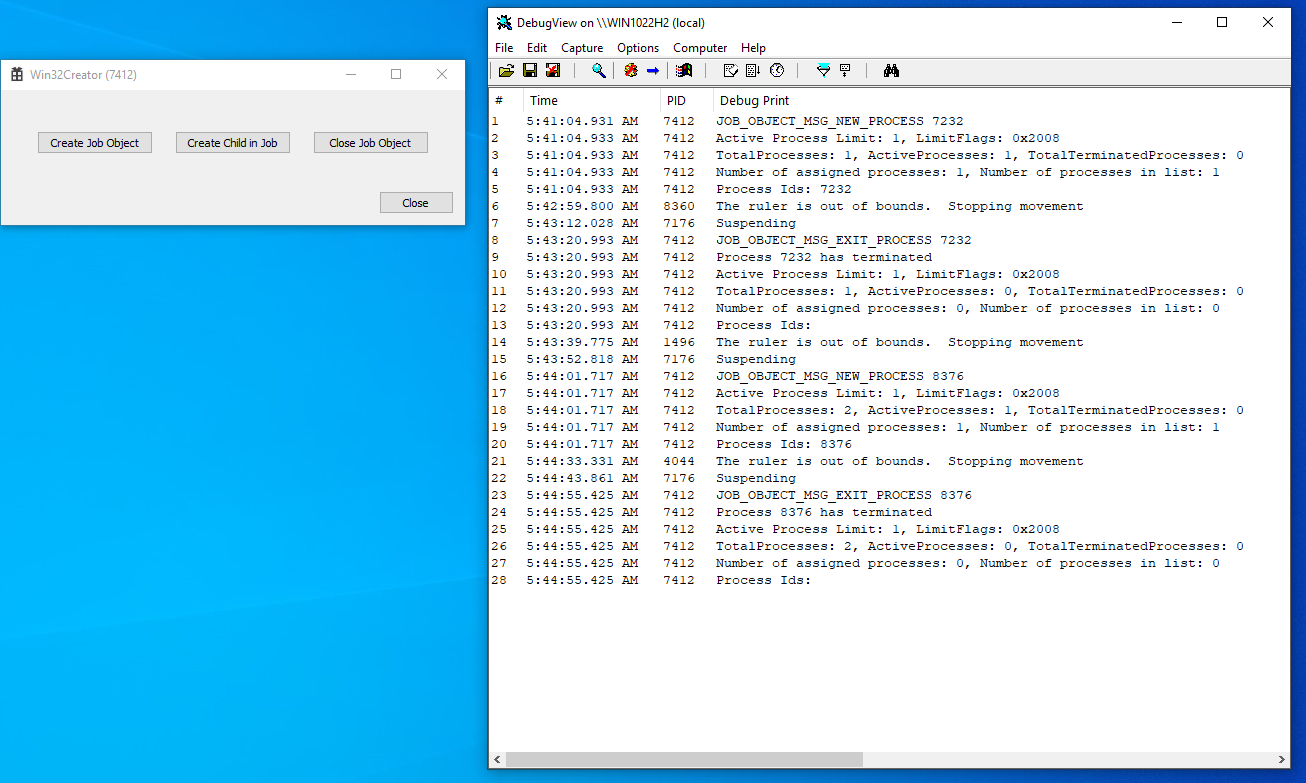The image size is (1306, 783).
Task: Click the Create Child in Job button
Action: [x=233, y=143]
